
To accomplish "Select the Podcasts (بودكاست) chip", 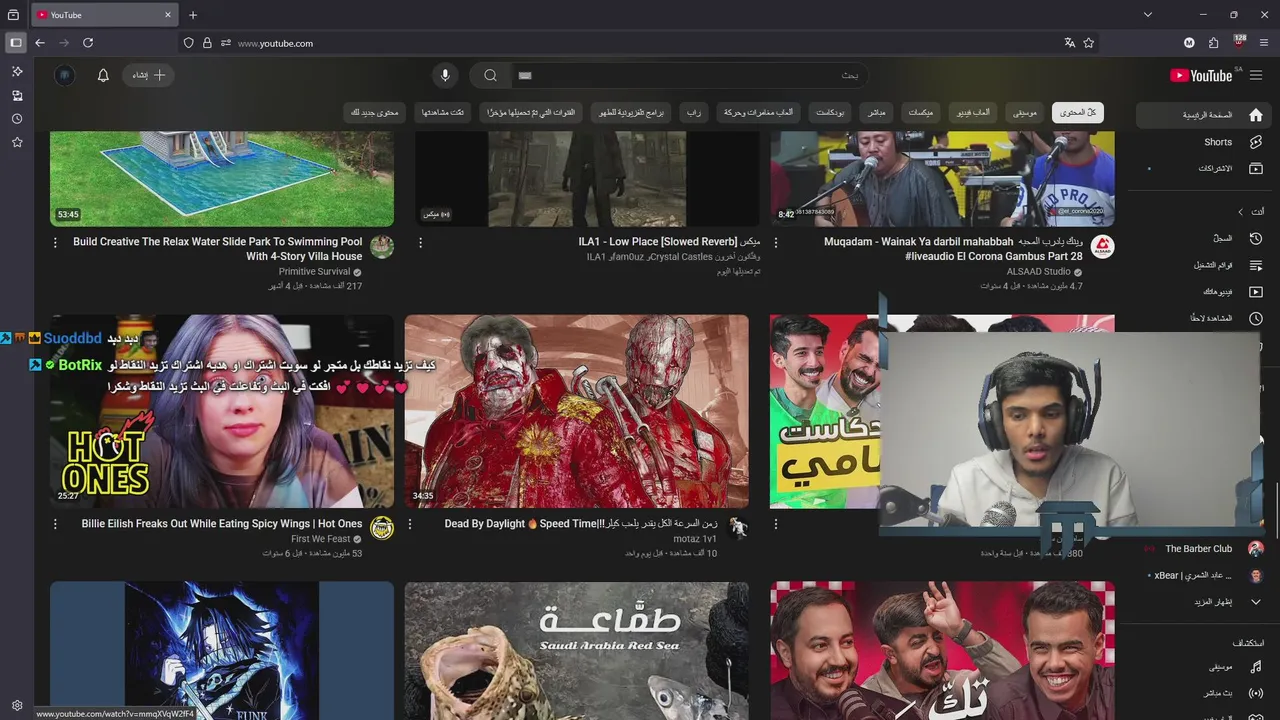I will pos(830,113).
